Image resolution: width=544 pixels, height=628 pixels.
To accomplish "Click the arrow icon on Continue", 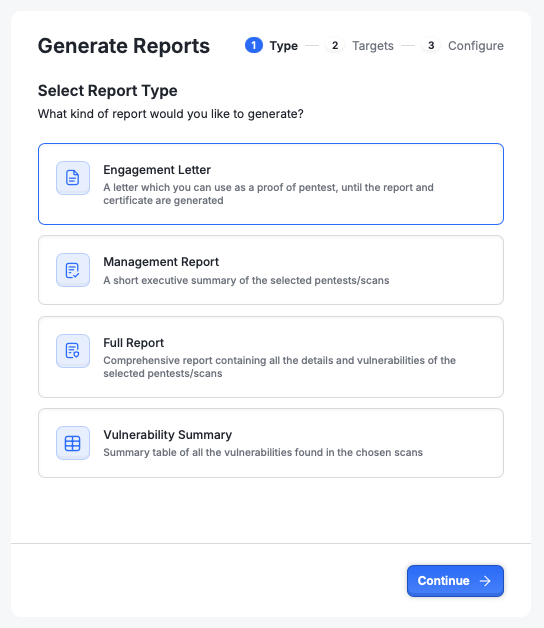I will 485,581.
